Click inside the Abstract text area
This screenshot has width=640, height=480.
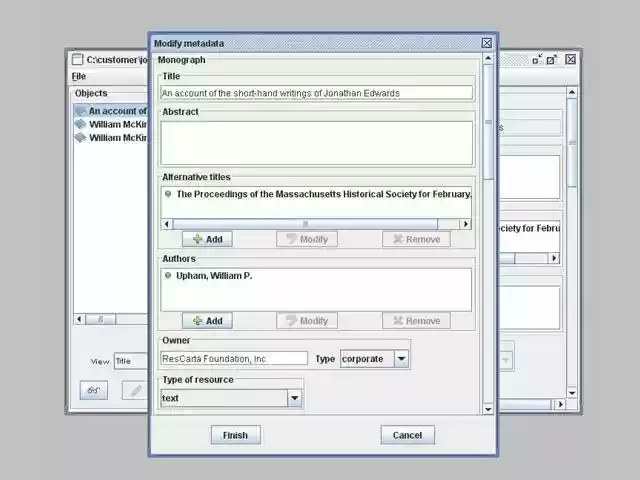pos(316,142)
